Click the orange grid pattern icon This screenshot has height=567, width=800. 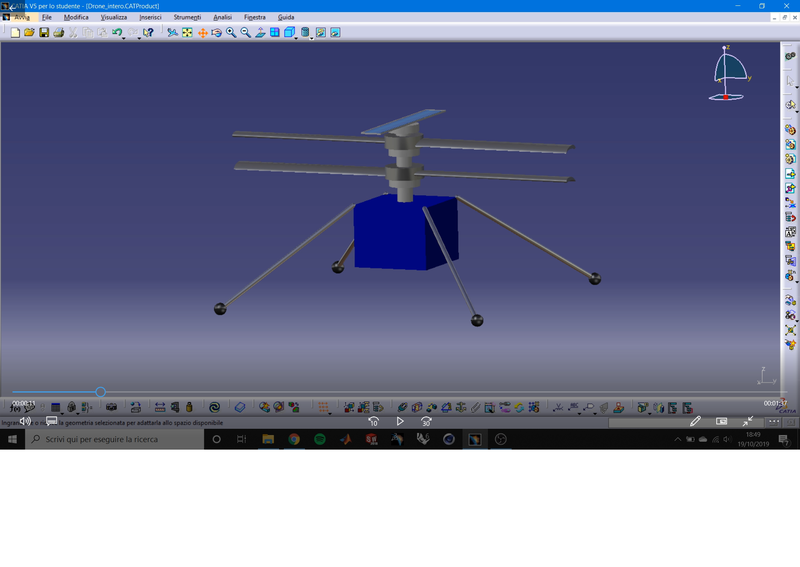(x=323, y=407)
